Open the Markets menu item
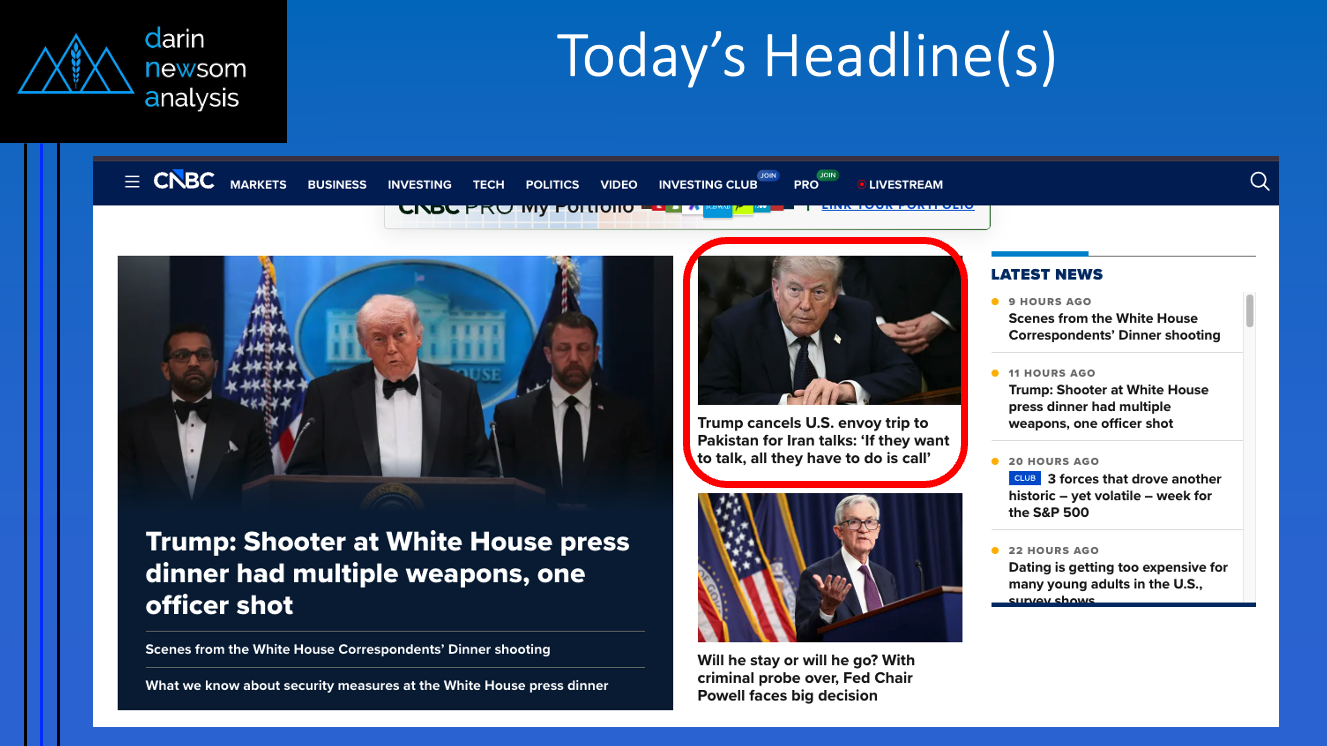 click(x=258, y=185)
